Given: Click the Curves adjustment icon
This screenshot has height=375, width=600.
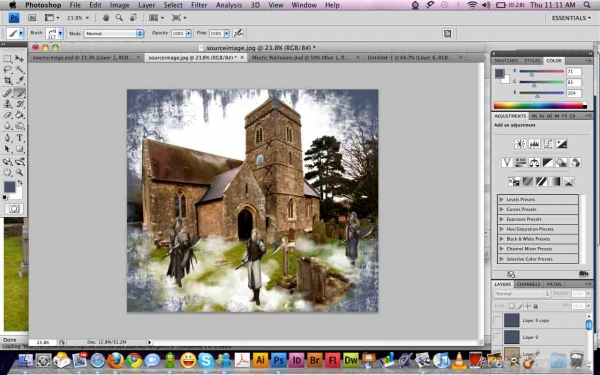Looking at the screenshot, I should pyautogui.click(x=548, y=144).
